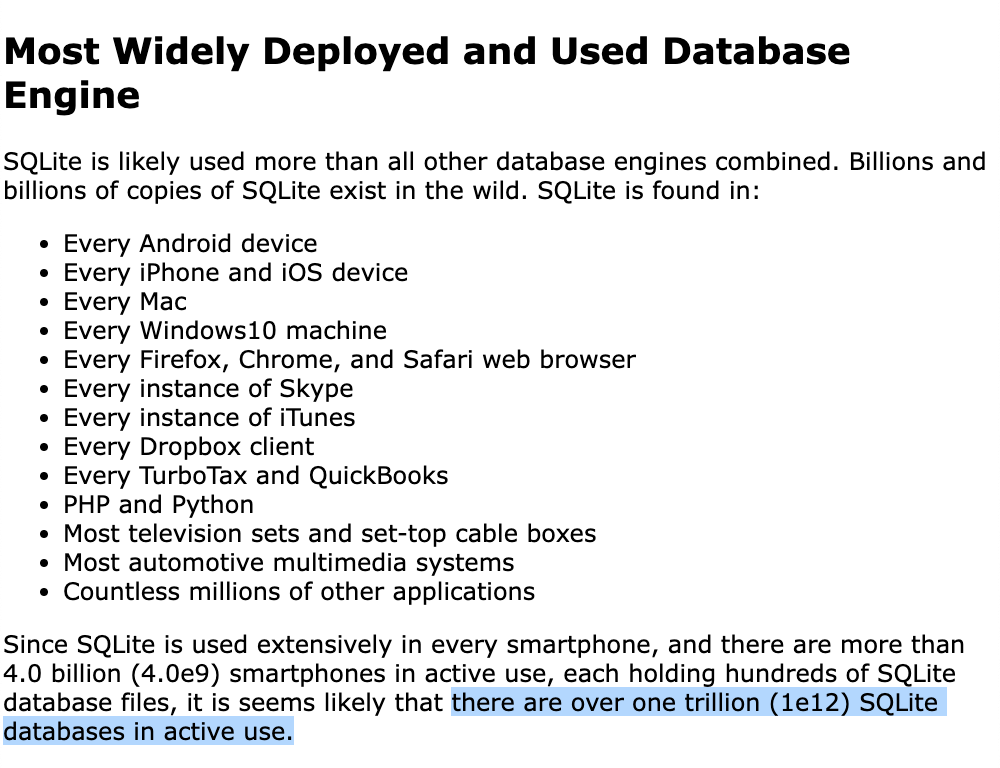Screen dimensions: 1000x768
Task: Click "Every Firefox, Chrome, and Safari web browser"
Action: coord(349,360)
